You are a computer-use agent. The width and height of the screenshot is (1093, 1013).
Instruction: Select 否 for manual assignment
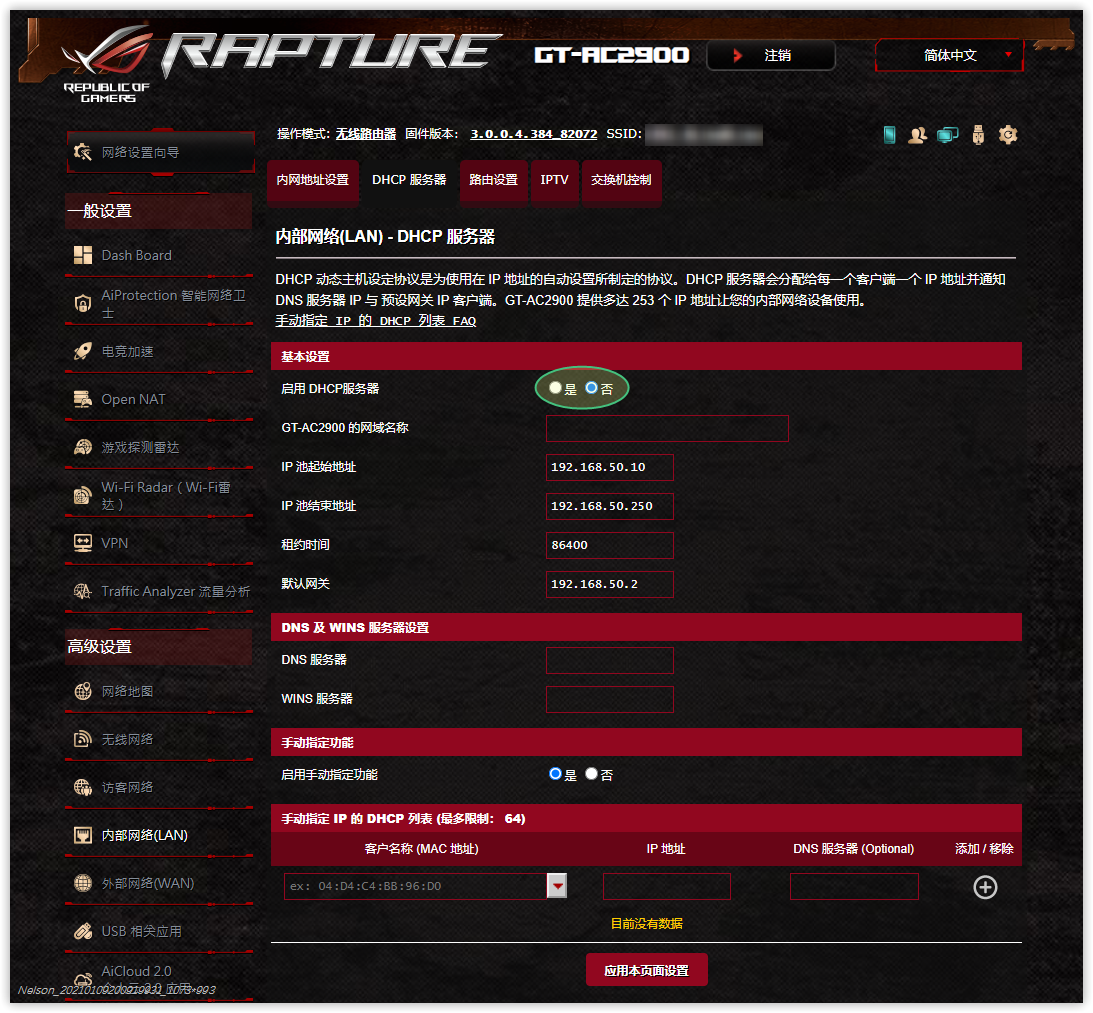[x=591, y=774]
